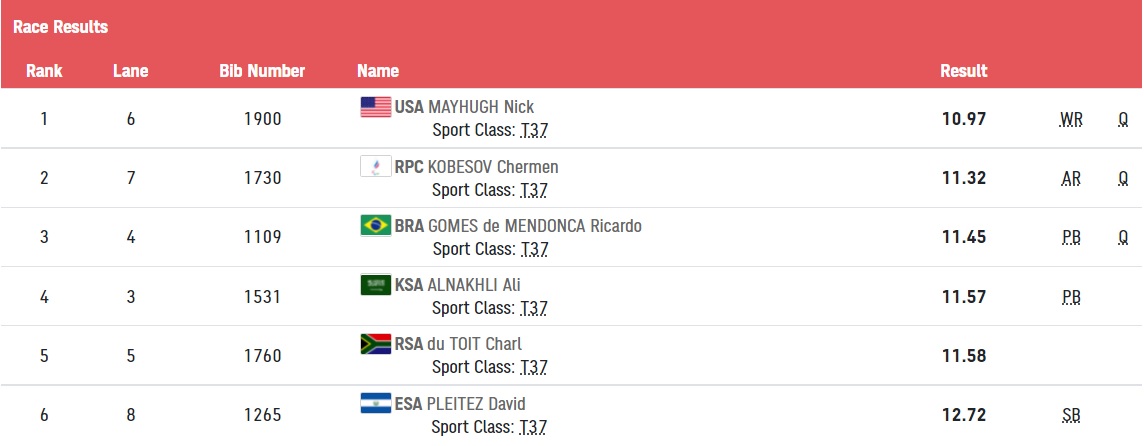Click the USA flag icon
Screen dimensions: 1144x446
(x=376, y=107)
